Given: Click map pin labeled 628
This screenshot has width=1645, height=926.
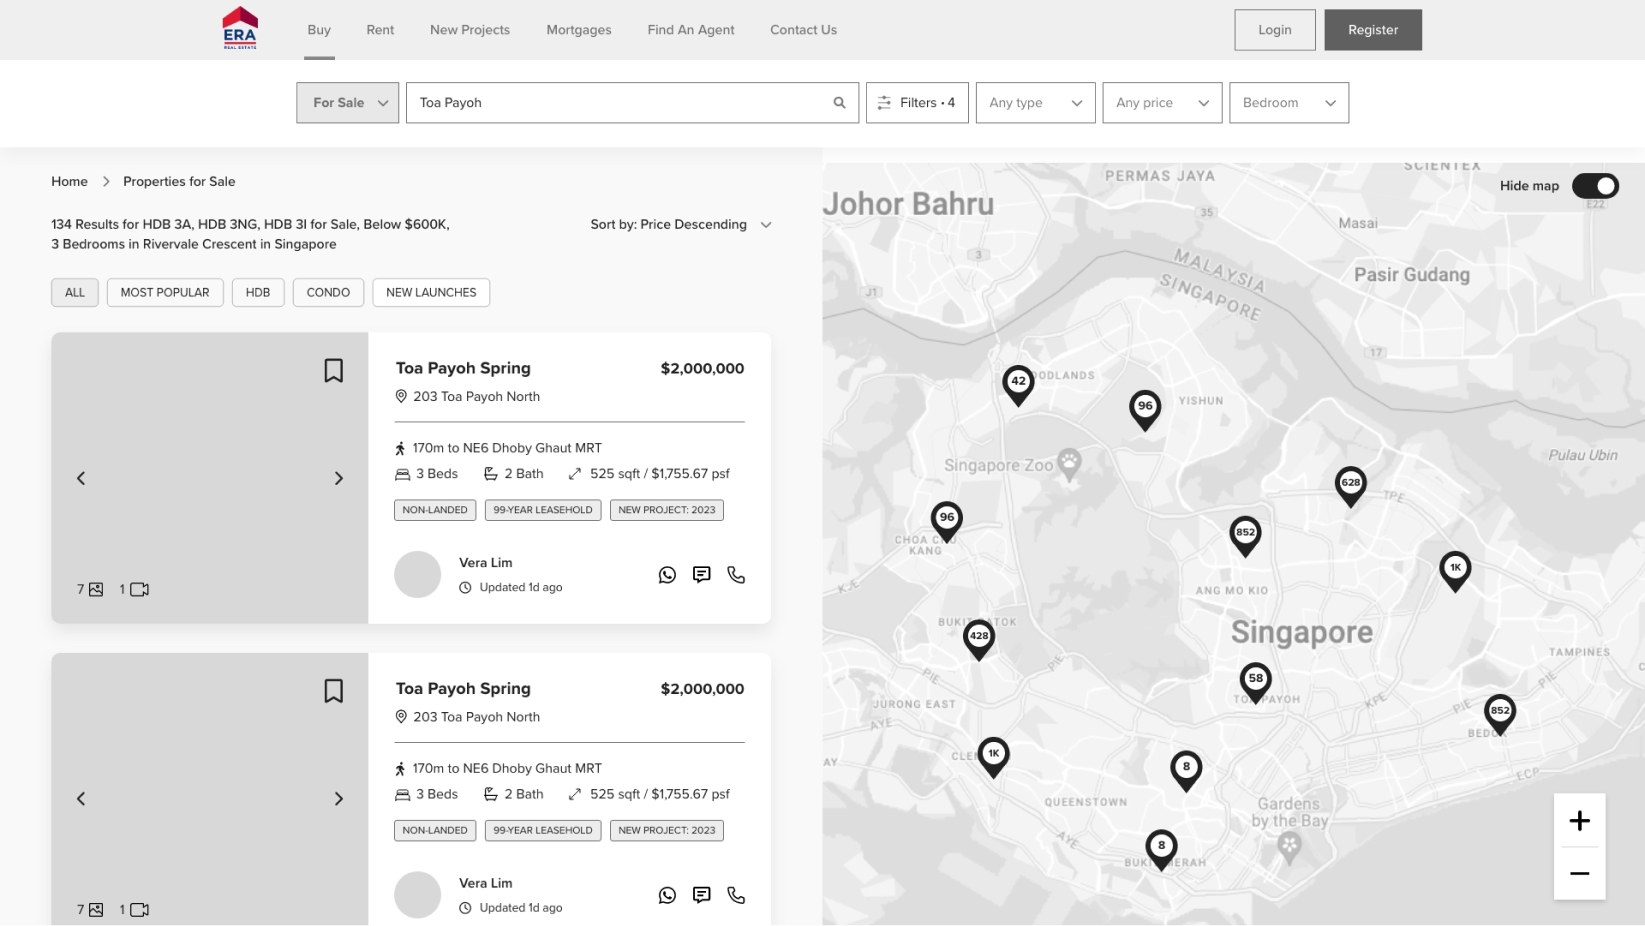Looking at the screenshot, I should pyautogui.click(x=1351, y=485).
